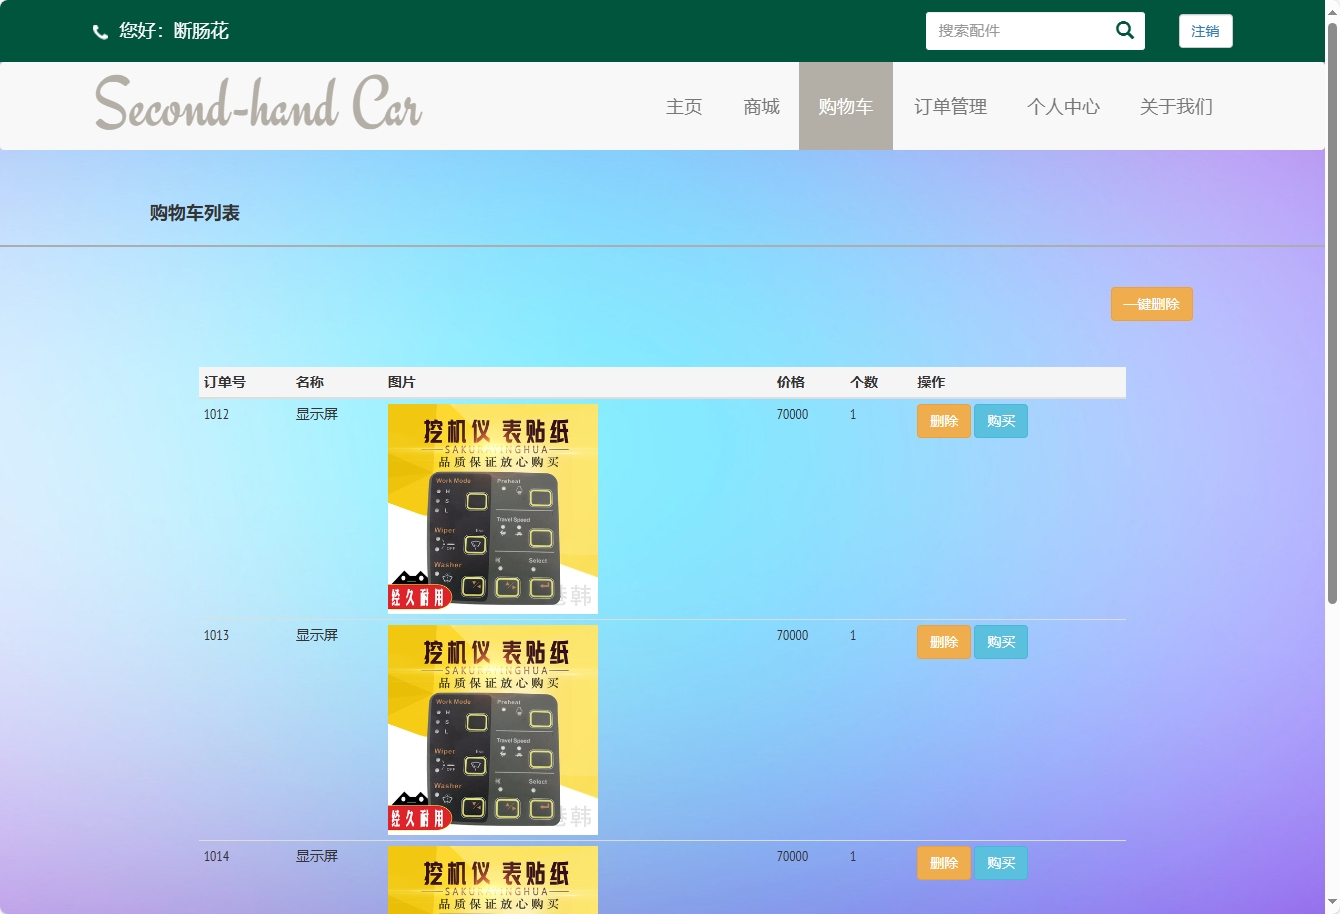Click 购买 for order 1013
The width and height of the screenshot is (1340, 914).
tap(1001, 641)
